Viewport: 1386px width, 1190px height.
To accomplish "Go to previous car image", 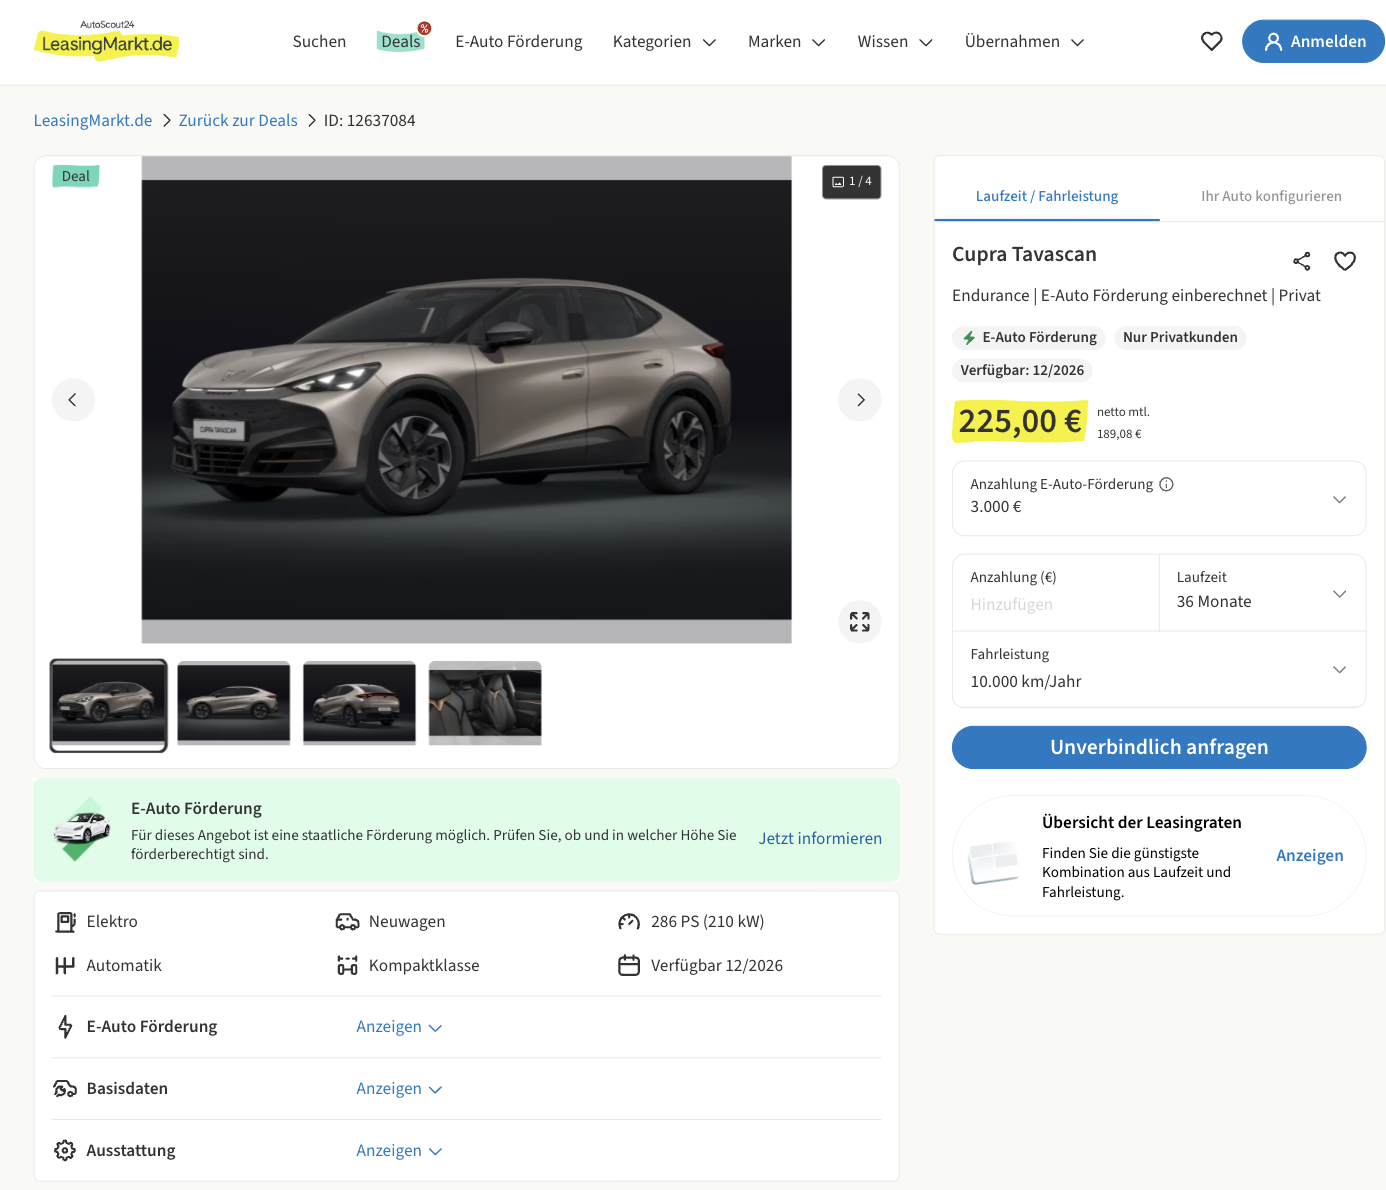I will (73, 400).
